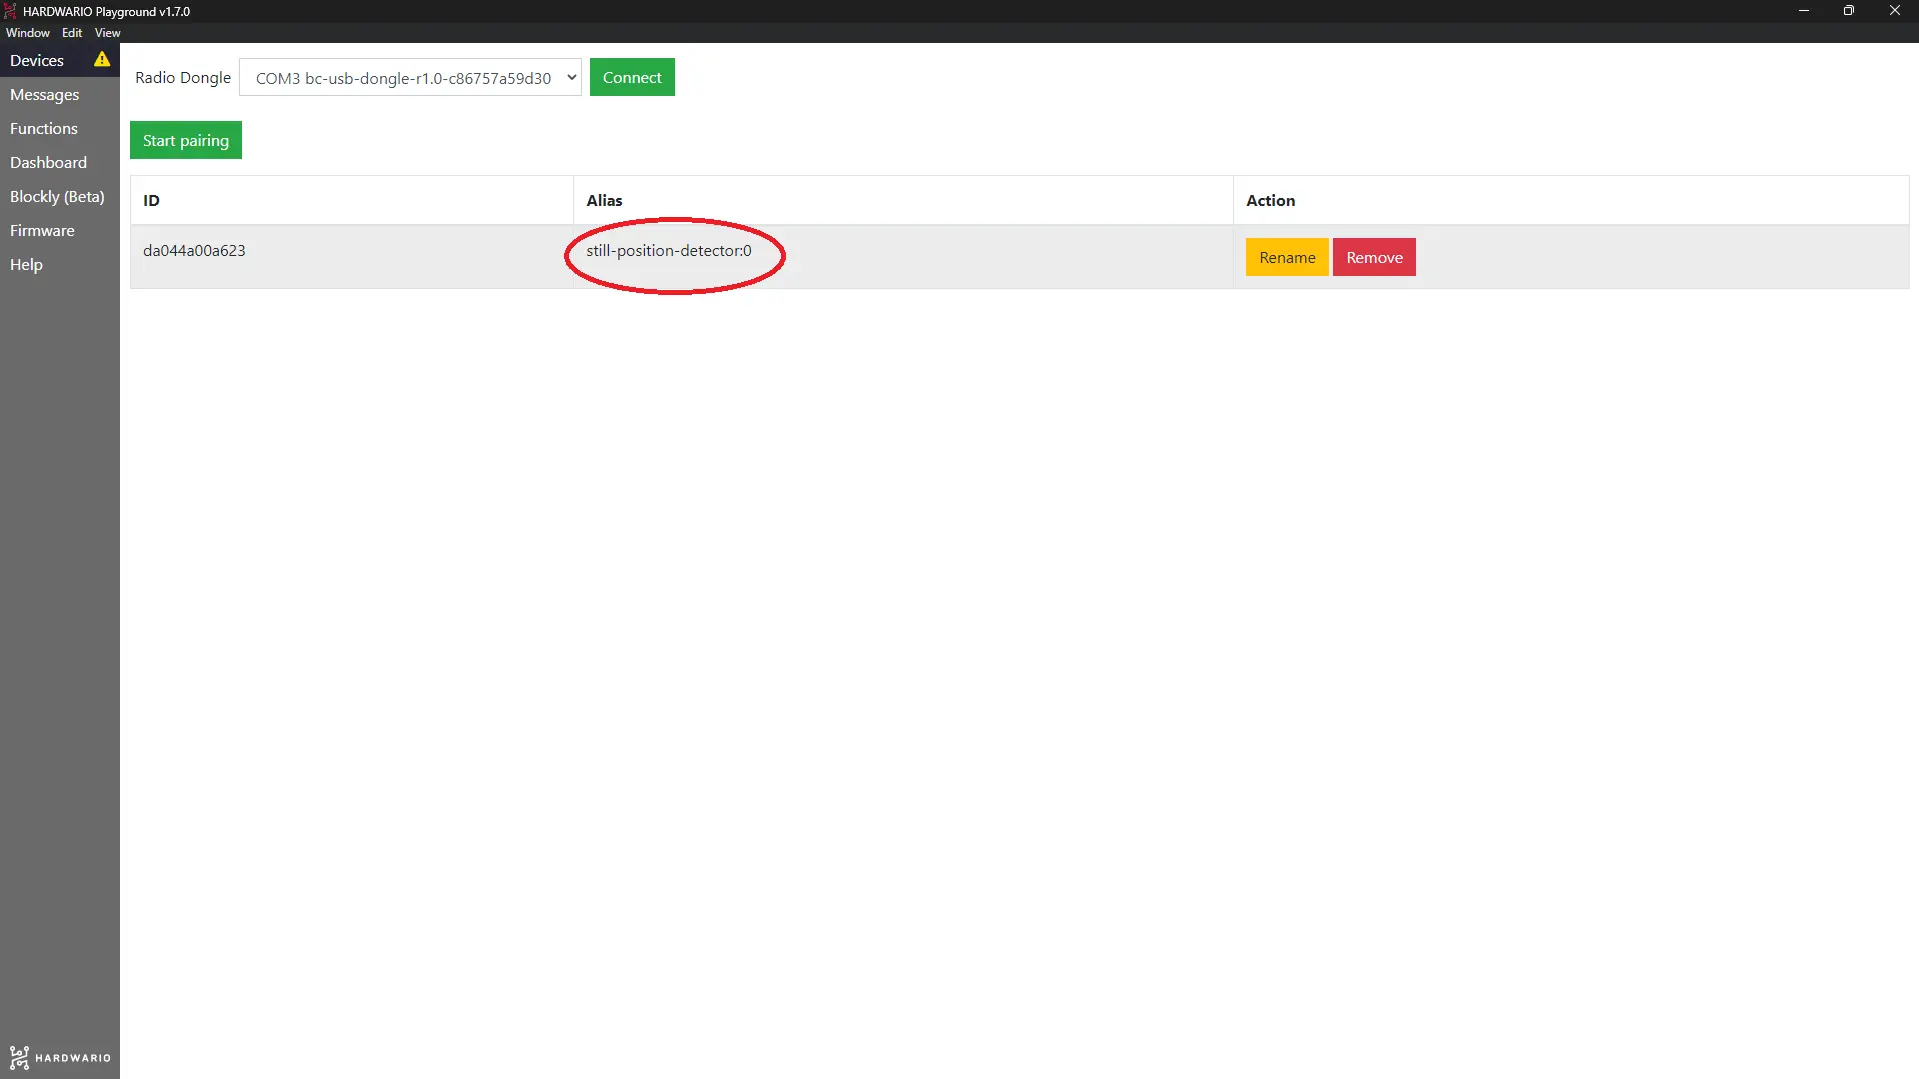Open the Firmware section

click(x=60, y=230)
